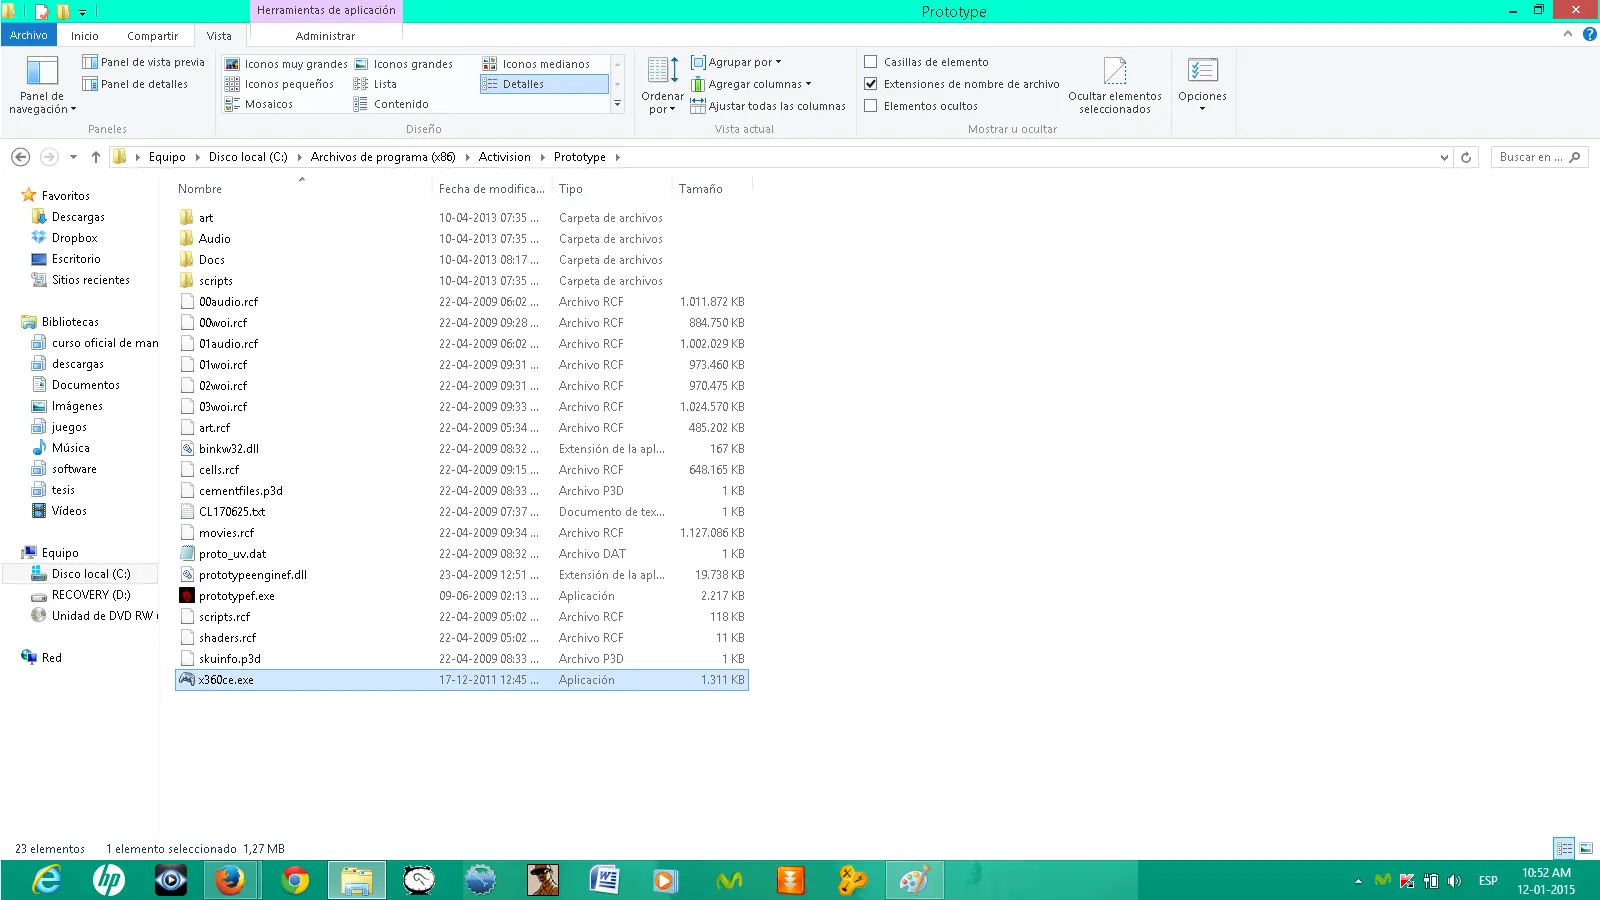
Task: Expand the Activision breadcrumb arrow
Action: coord(543,157)
